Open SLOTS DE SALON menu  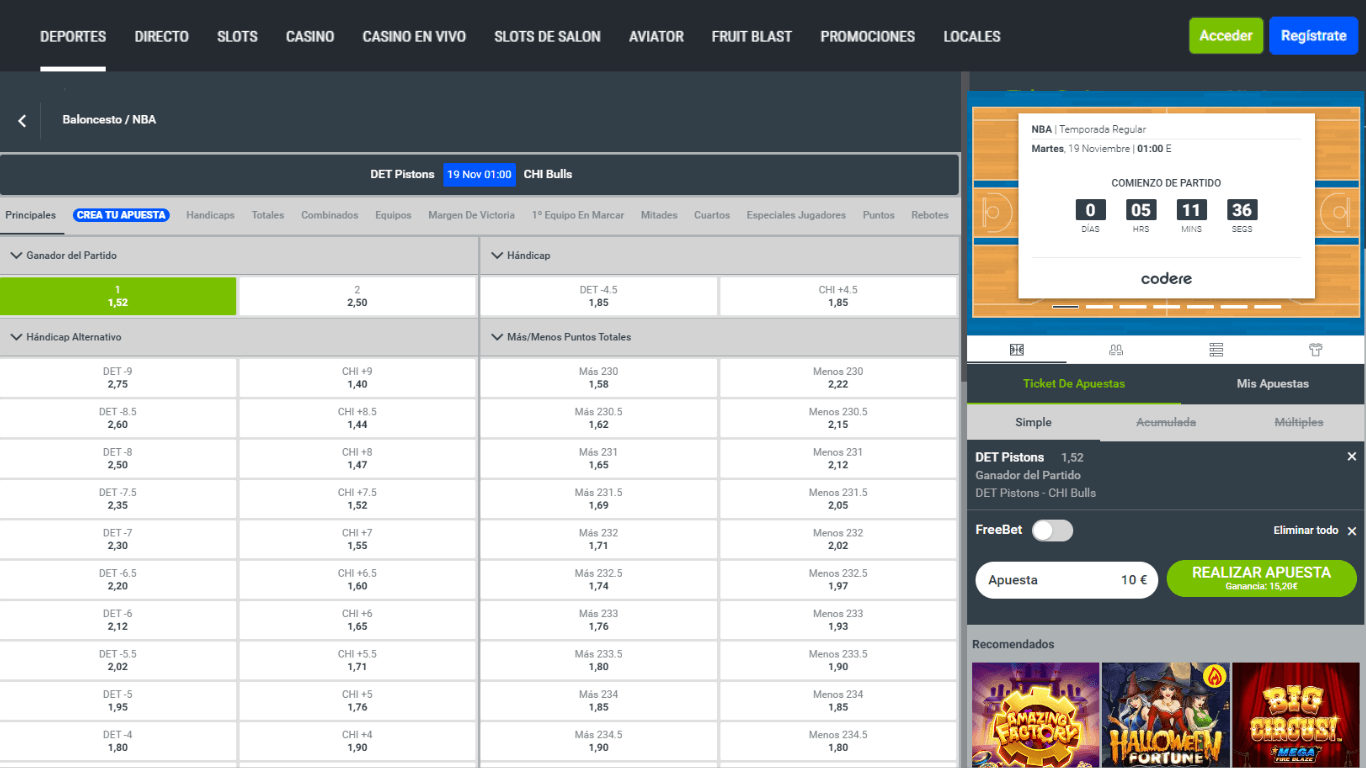coord(547,36)
